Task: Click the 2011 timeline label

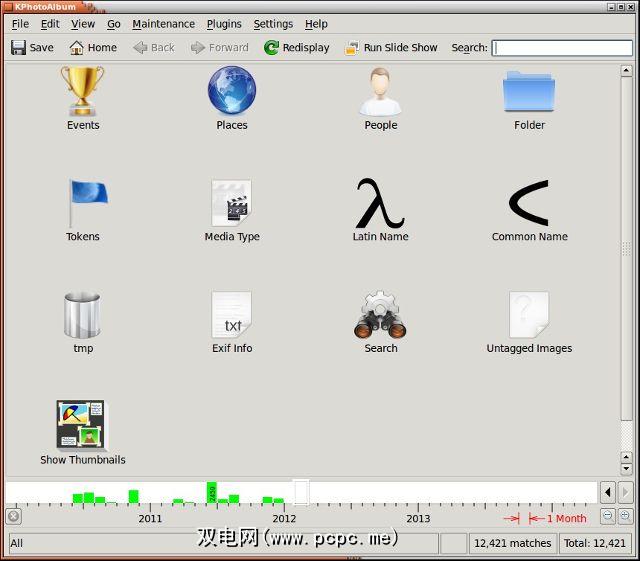Action: [150, 519]
